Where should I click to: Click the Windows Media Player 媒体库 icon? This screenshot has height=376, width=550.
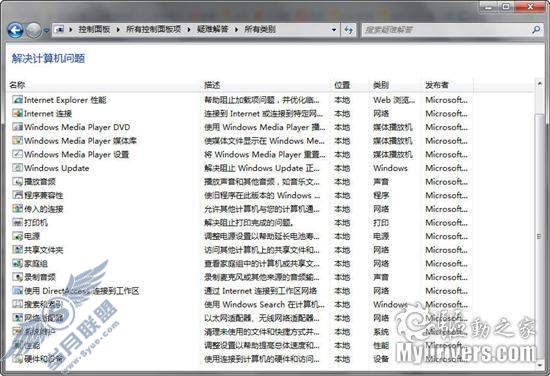click(17, 141)
